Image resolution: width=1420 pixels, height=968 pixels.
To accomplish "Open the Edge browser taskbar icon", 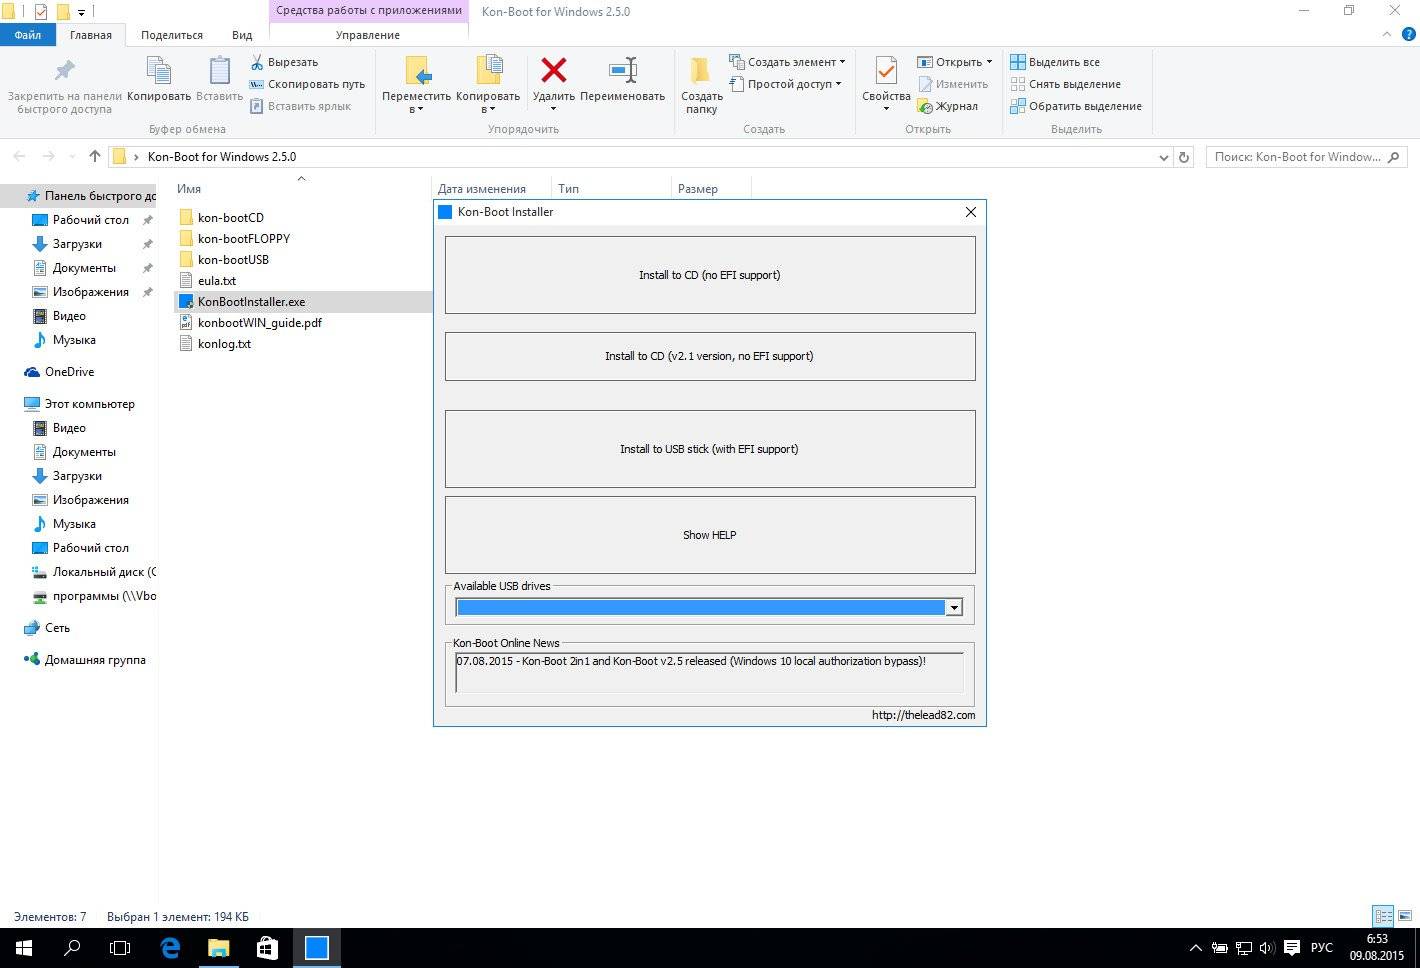I will (x=170, y=947).
